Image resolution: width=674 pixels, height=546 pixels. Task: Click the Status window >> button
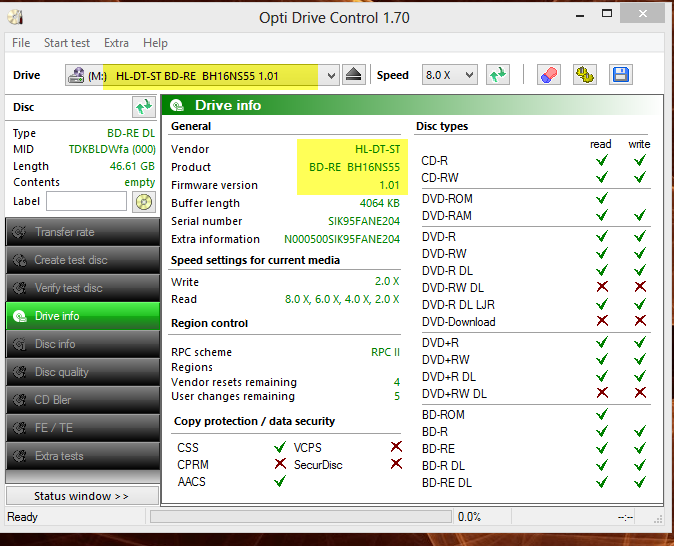point(82,496)
